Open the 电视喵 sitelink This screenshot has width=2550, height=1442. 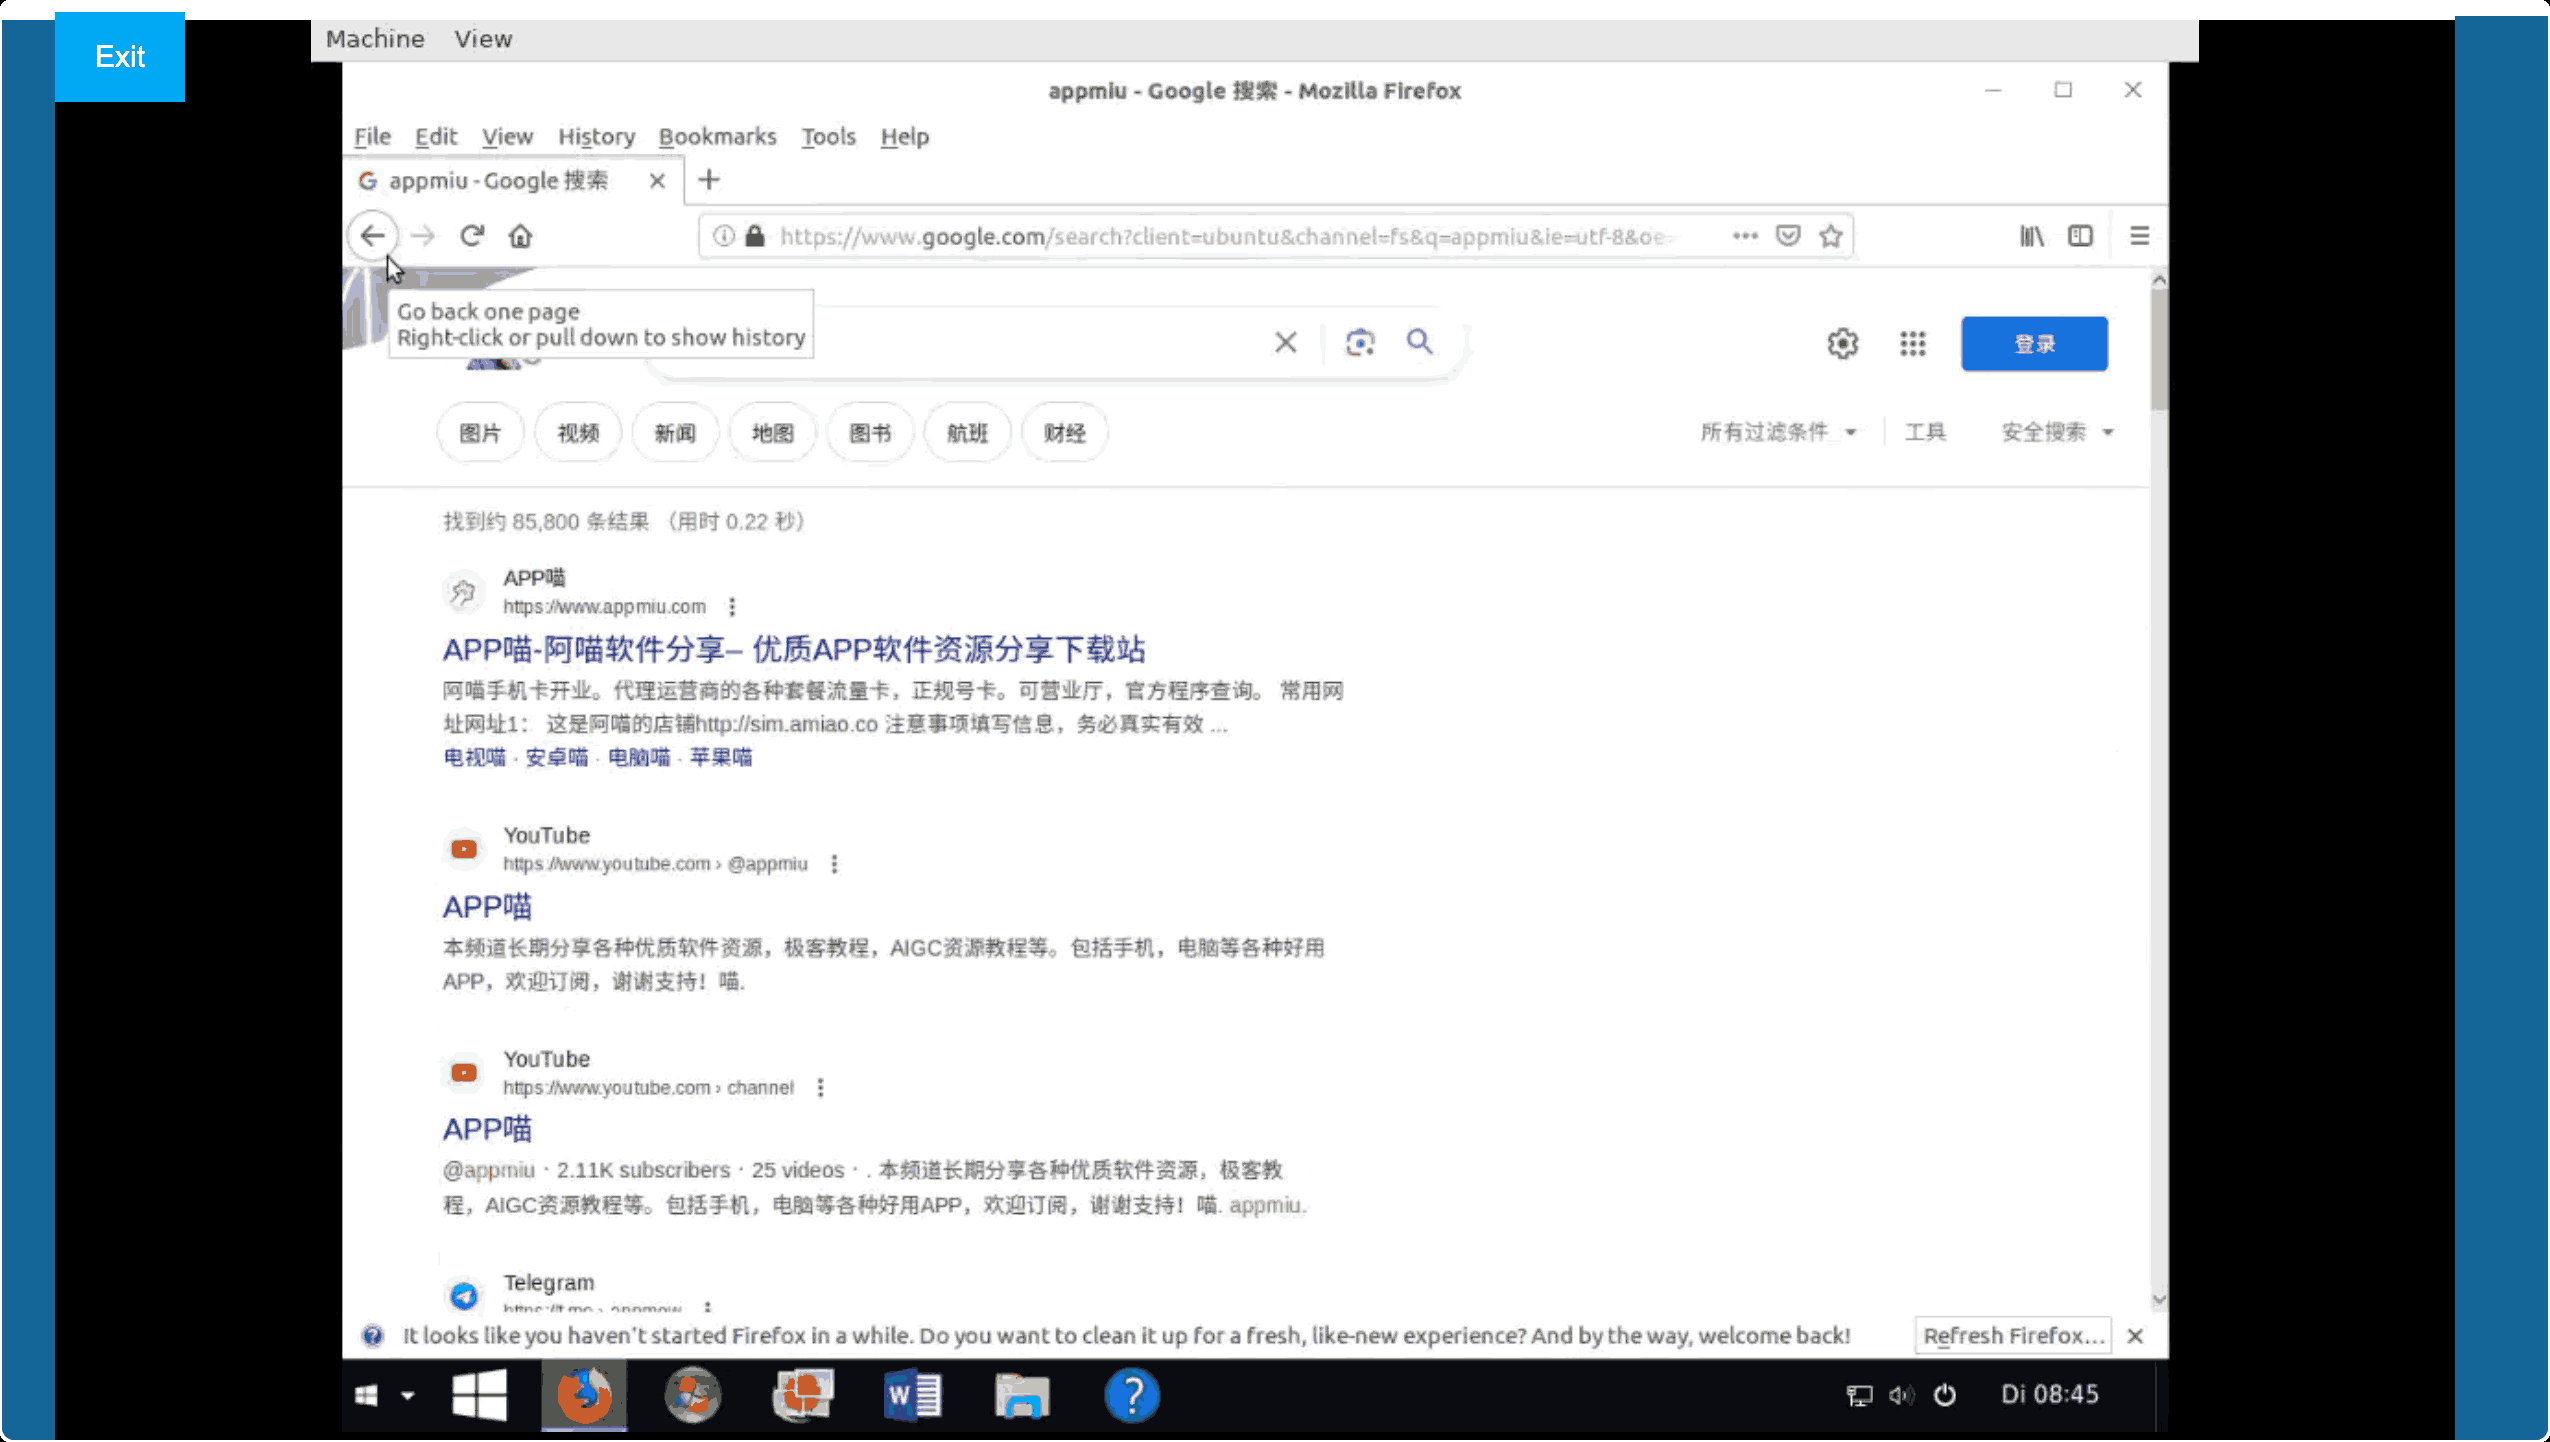[x=475, y=757]
